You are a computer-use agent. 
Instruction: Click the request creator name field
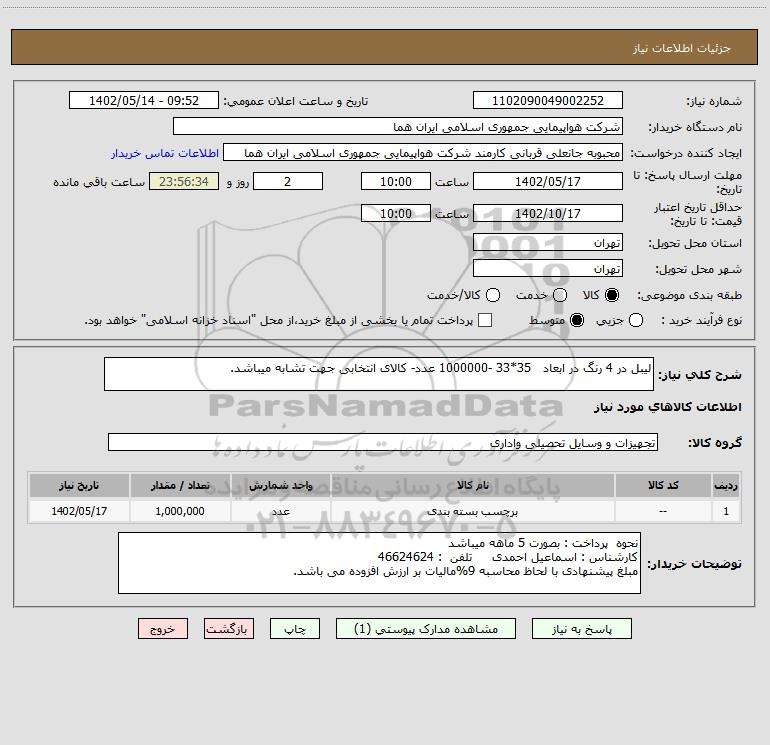point(423,152)
